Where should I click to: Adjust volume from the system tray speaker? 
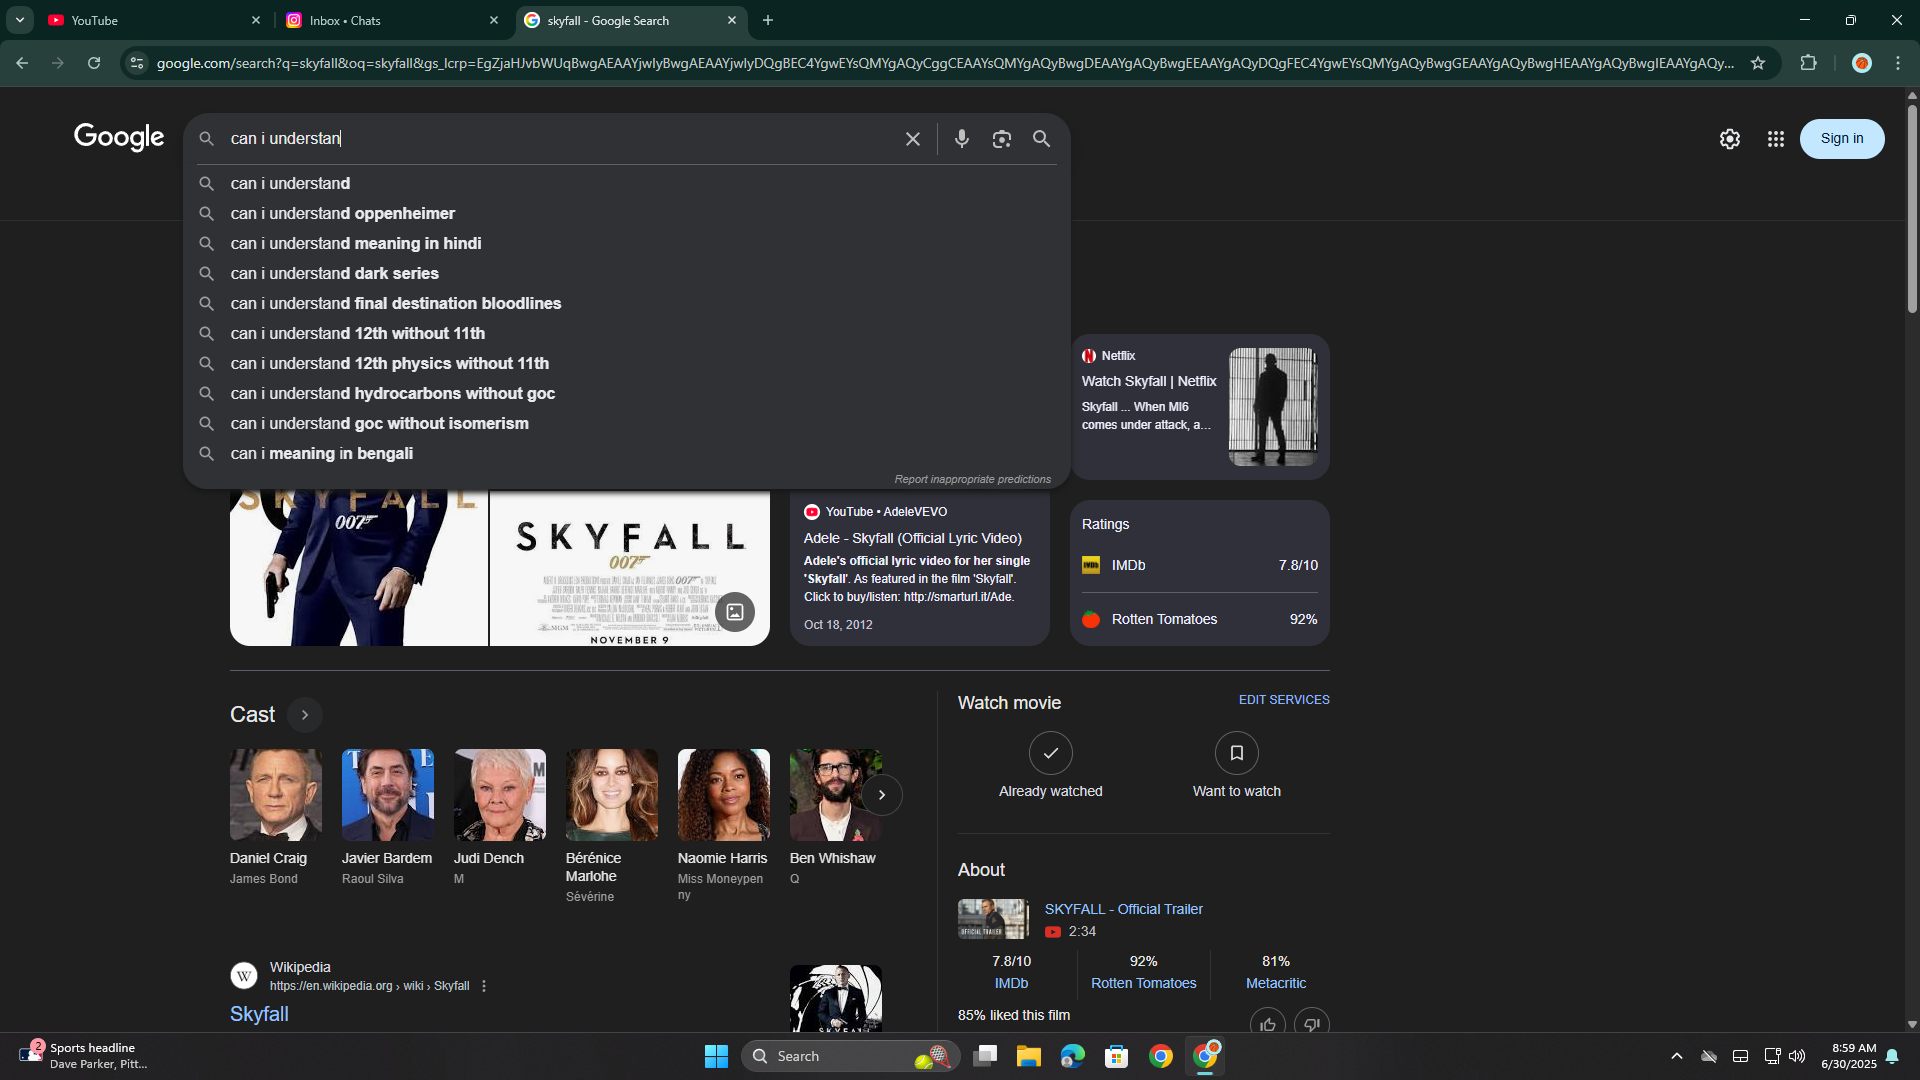[1797, 1056]
